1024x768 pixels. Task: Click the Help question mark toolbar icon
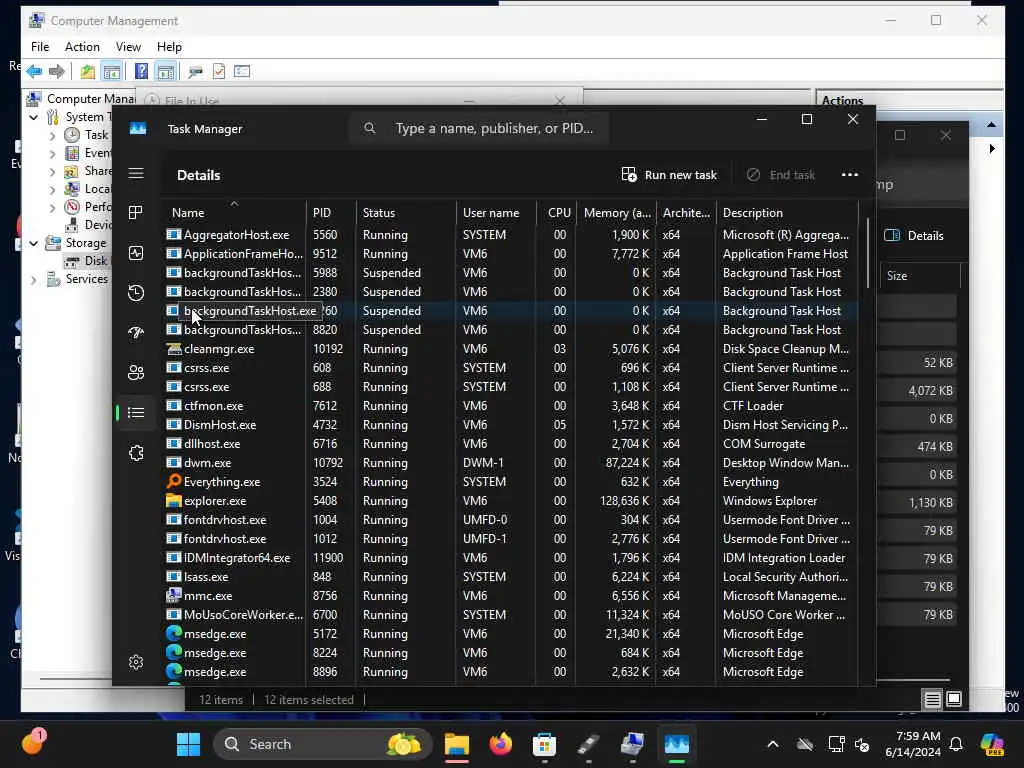[141, 71]
